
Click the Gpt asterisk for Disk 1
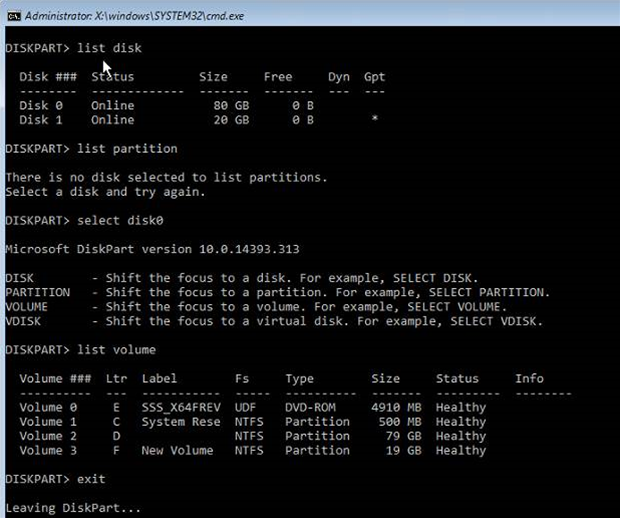pyautogui.click(x=374, y=118)
